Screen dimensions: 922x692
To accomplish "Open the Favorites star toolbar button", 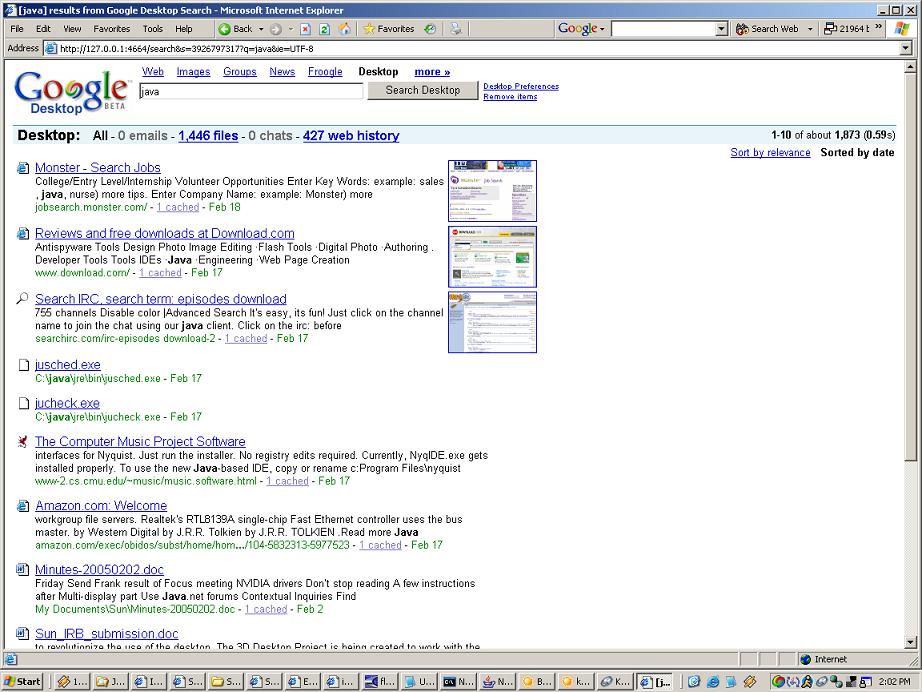I will (389, 29).
